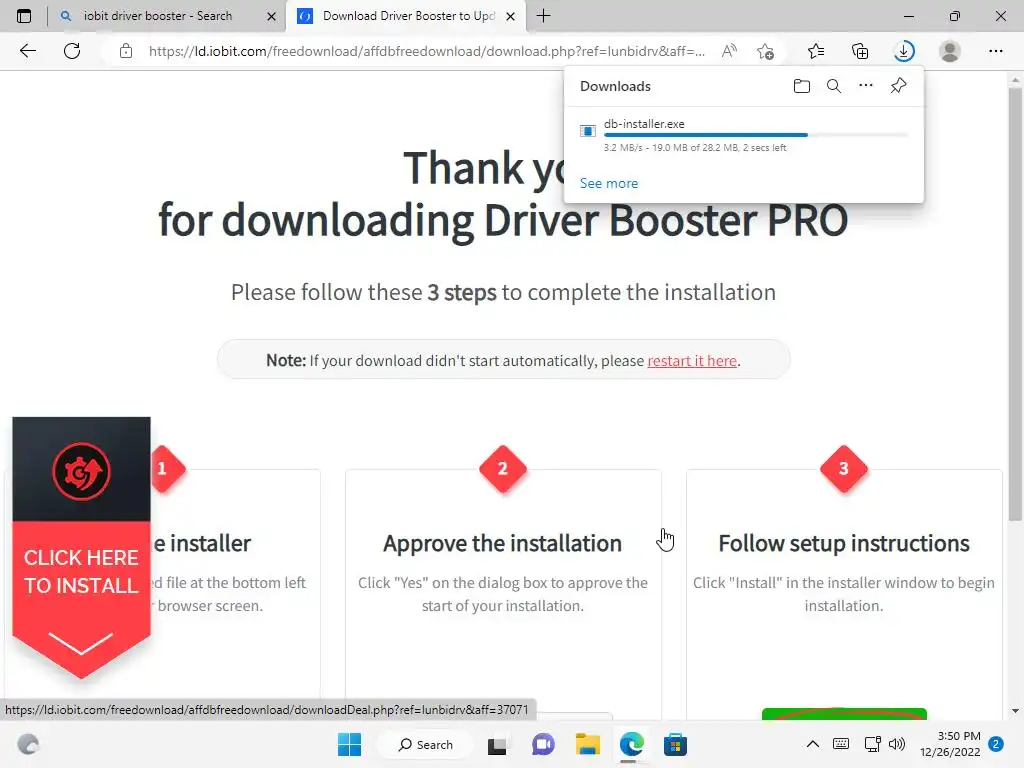View site info via the lock icon
Image resolution: width=1024 pixels, height=768 pixels.
126,51
